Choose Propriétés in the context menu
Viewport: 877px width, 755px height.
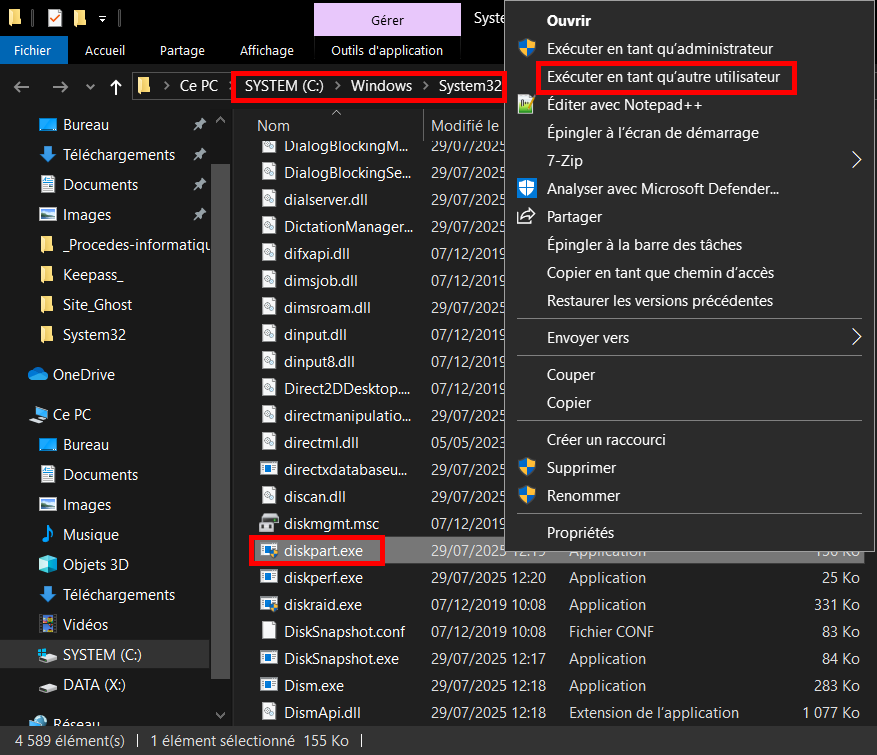click(x=580, y=533)
